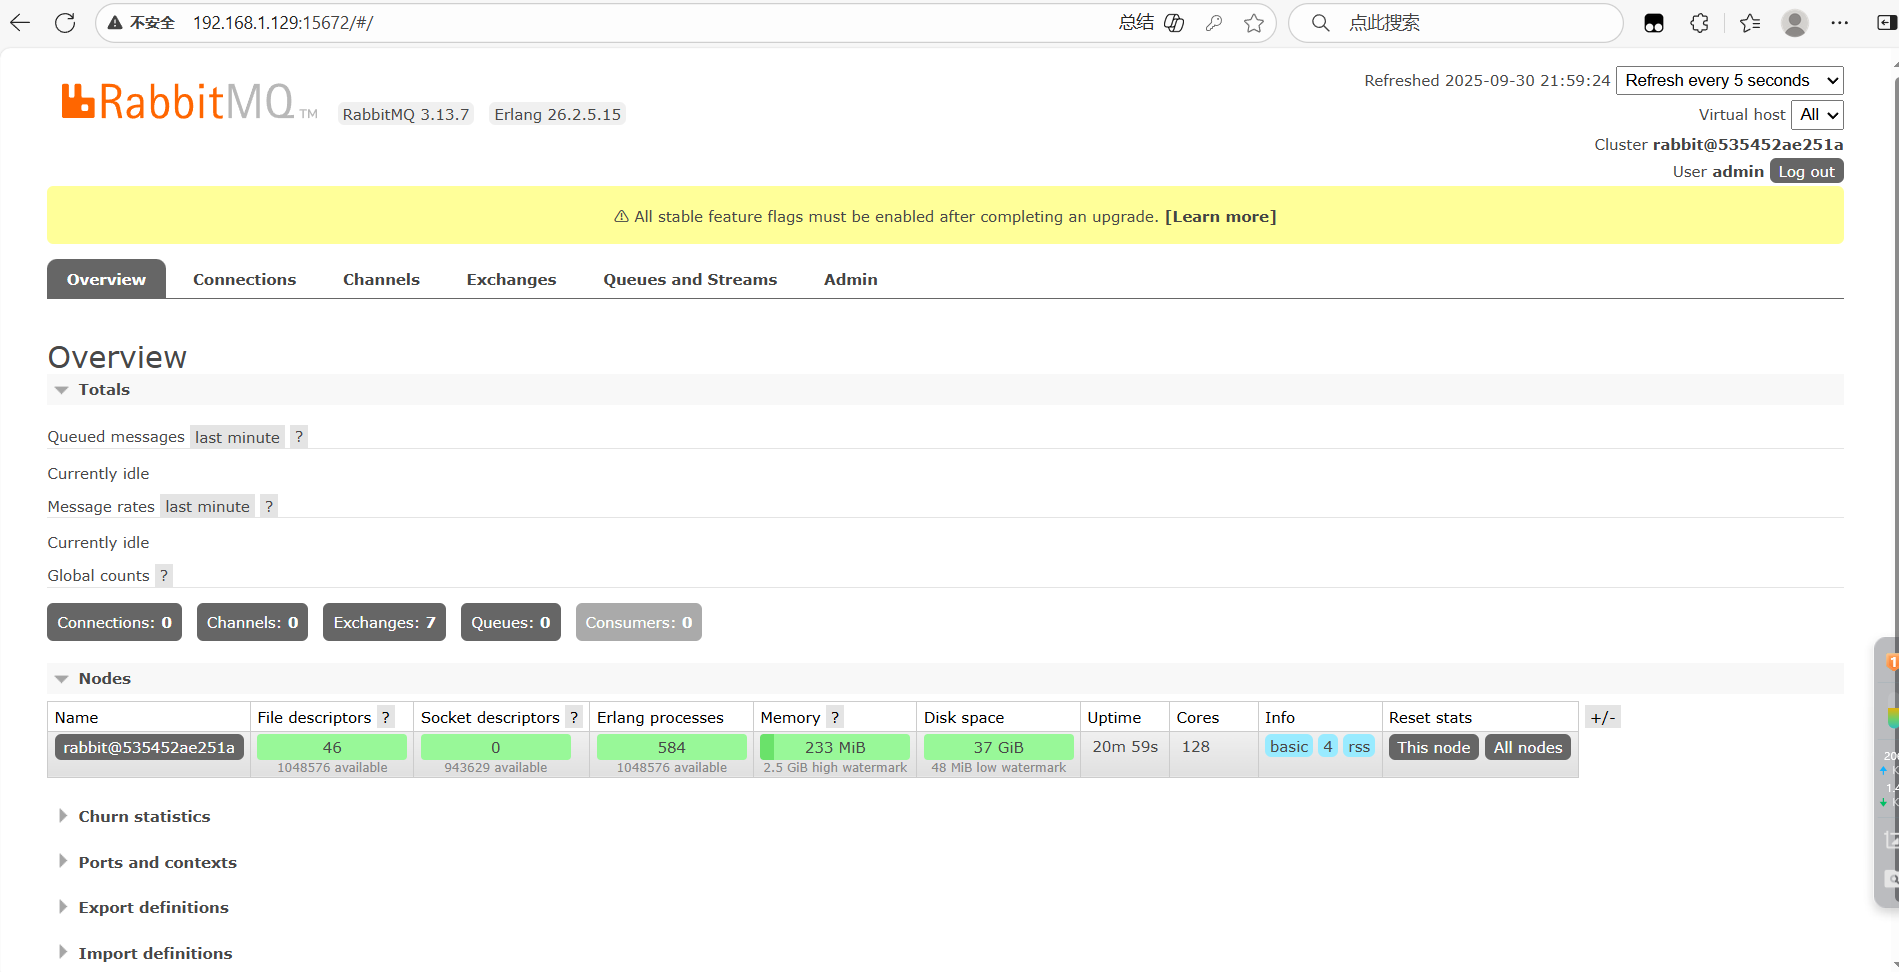The width and height of the screenshot is (1899, 972).
Task: Click the RabbitMQ logo
Action: [x=189, y=102]
